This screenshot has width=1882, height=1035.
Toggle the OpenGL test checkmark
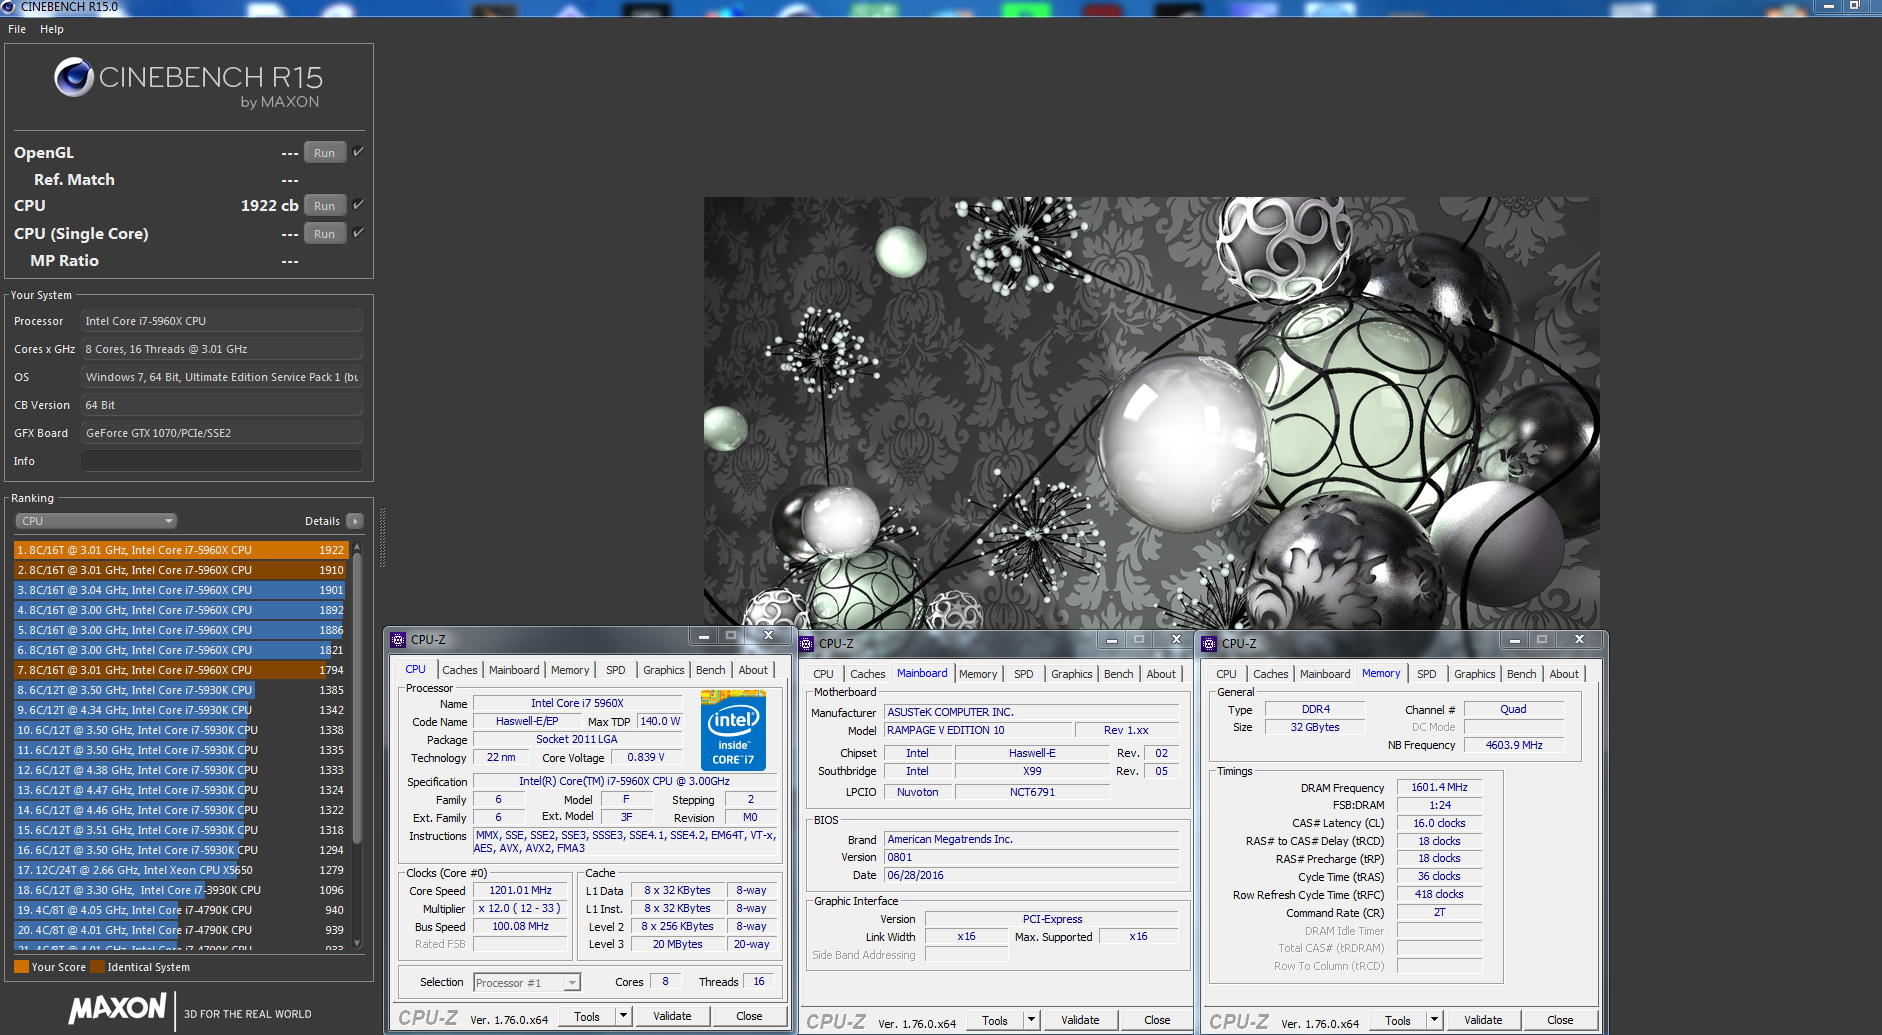click(x=358, y=152)
